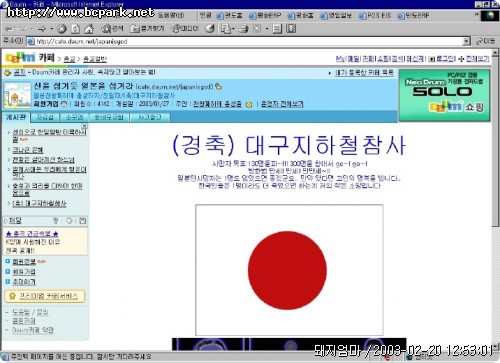
Task: Click the yellow icon after the owner name
Action: (249, 104)
